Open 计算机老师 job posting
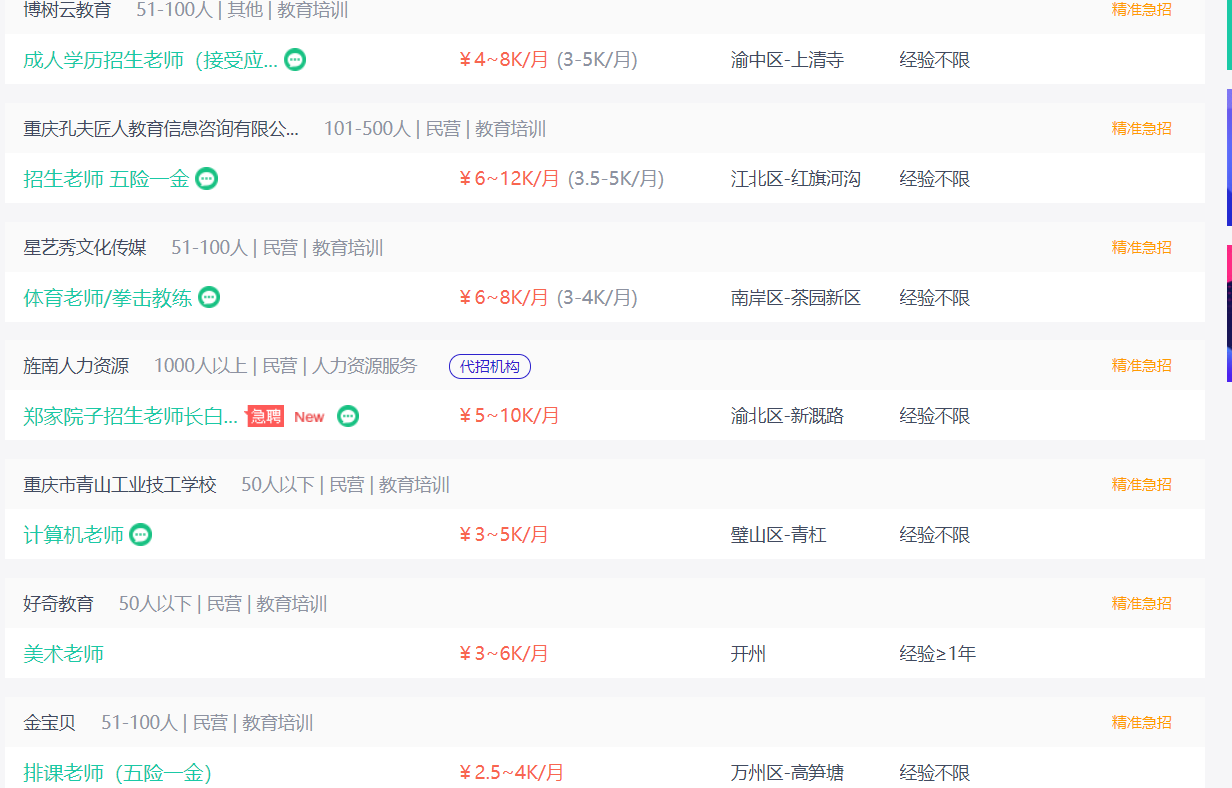 [74, 535]
